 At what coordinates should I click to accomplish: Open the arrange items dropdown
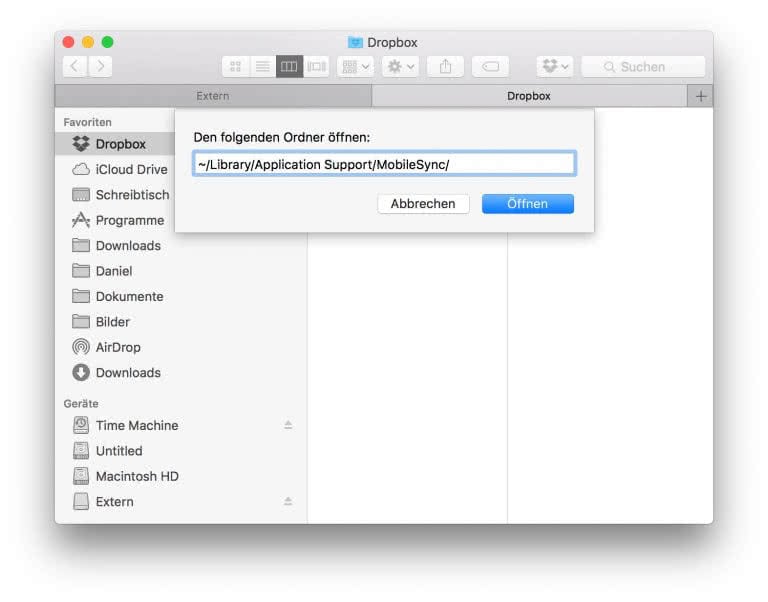355,67
